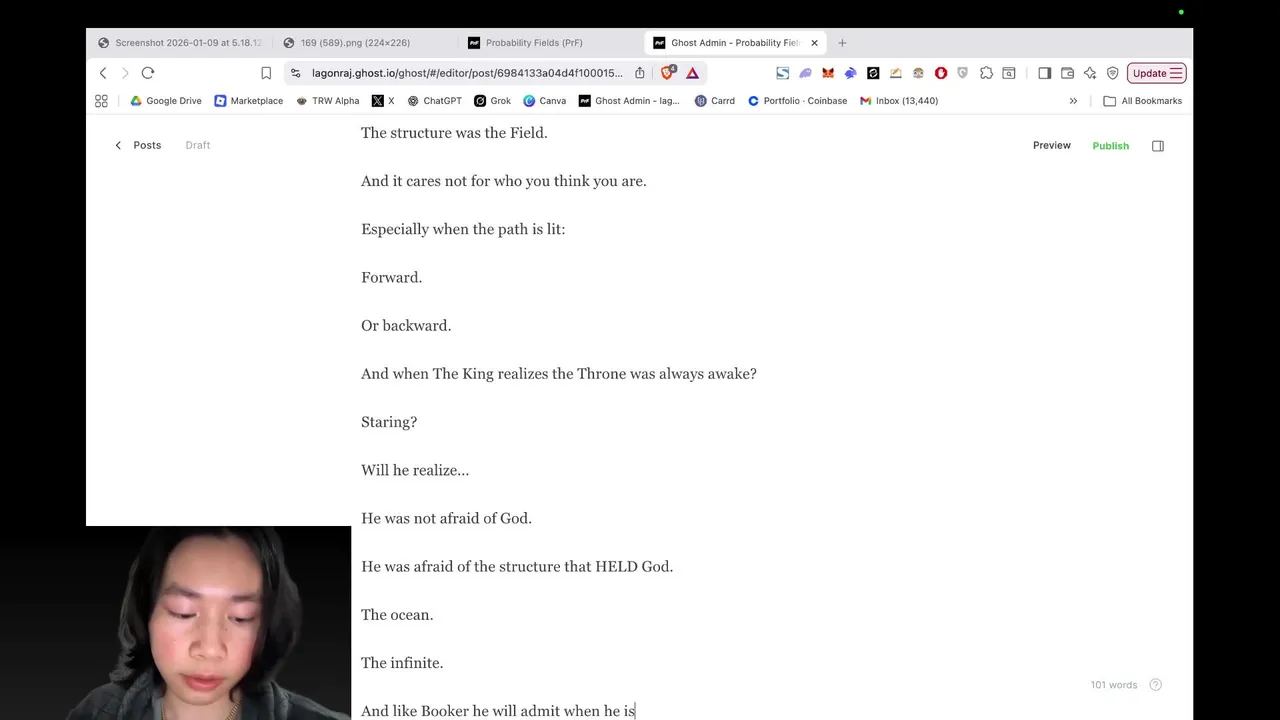Open the blue S extension icon

783,73
